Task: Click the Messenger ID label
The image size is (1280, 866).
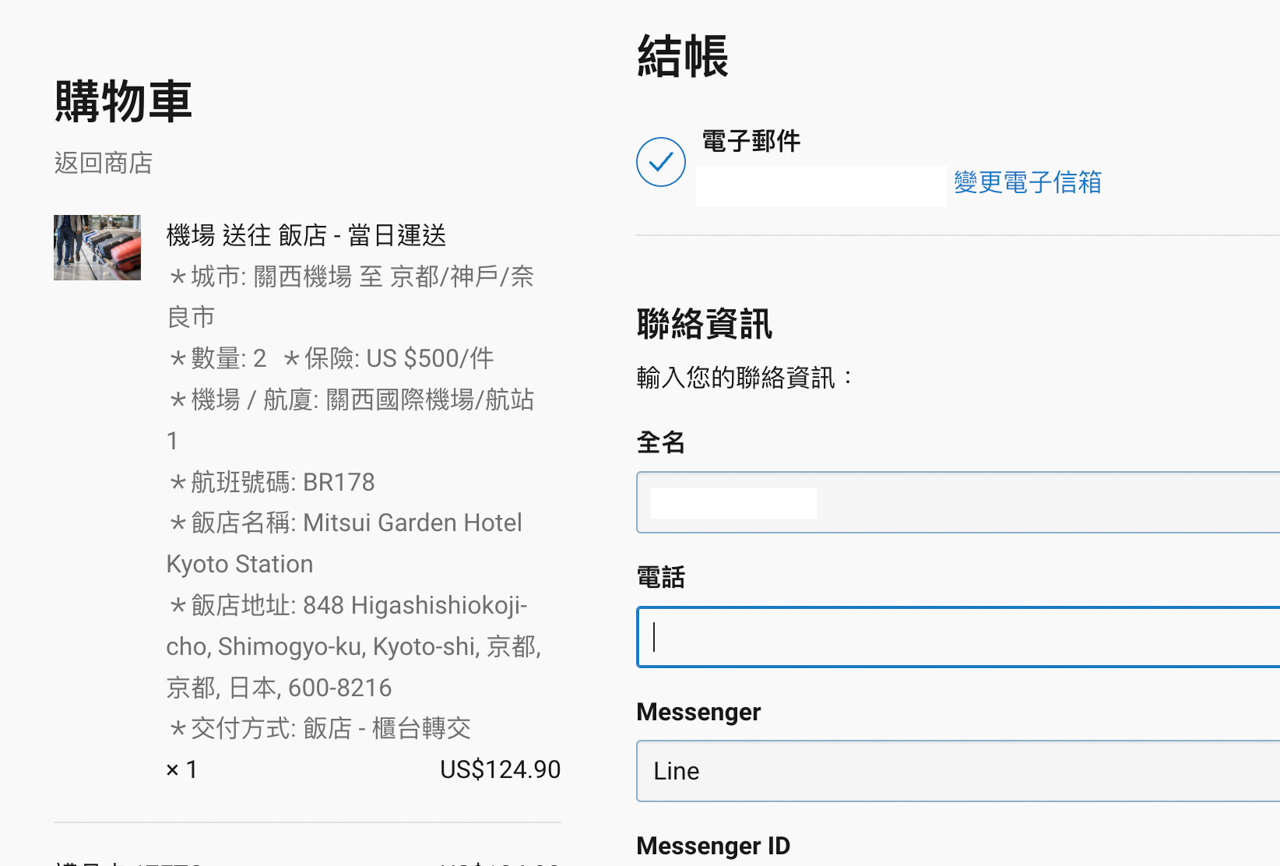Action: (x=713, y=846)
